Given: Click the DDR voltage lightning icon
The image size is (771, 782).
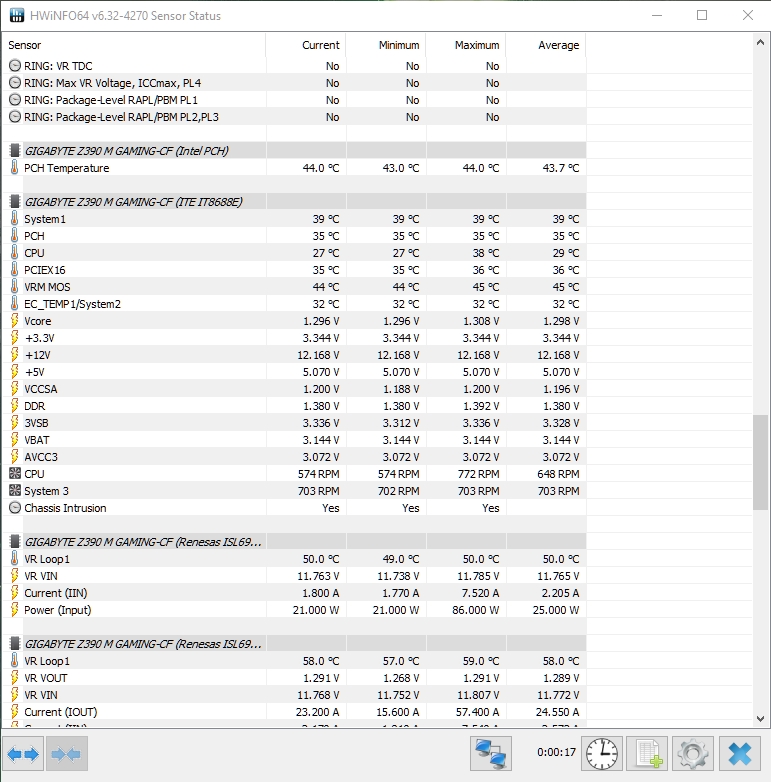Looking at the screenshot, I should point(15,406).
